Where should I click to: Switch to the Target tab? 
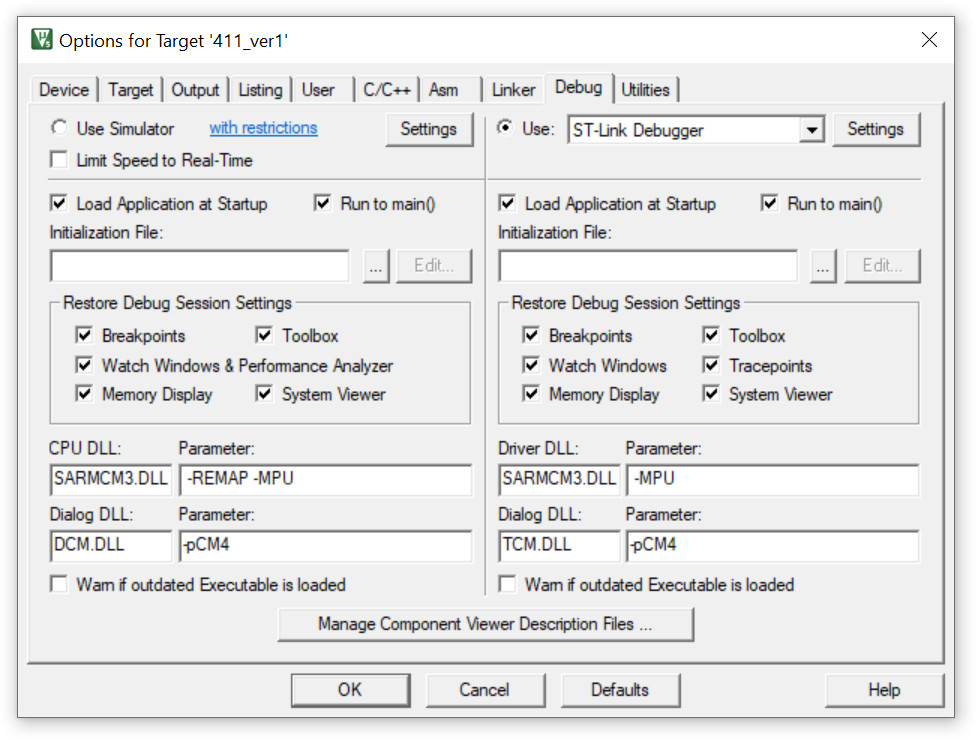pyautogui.click(x=130, y=90)
